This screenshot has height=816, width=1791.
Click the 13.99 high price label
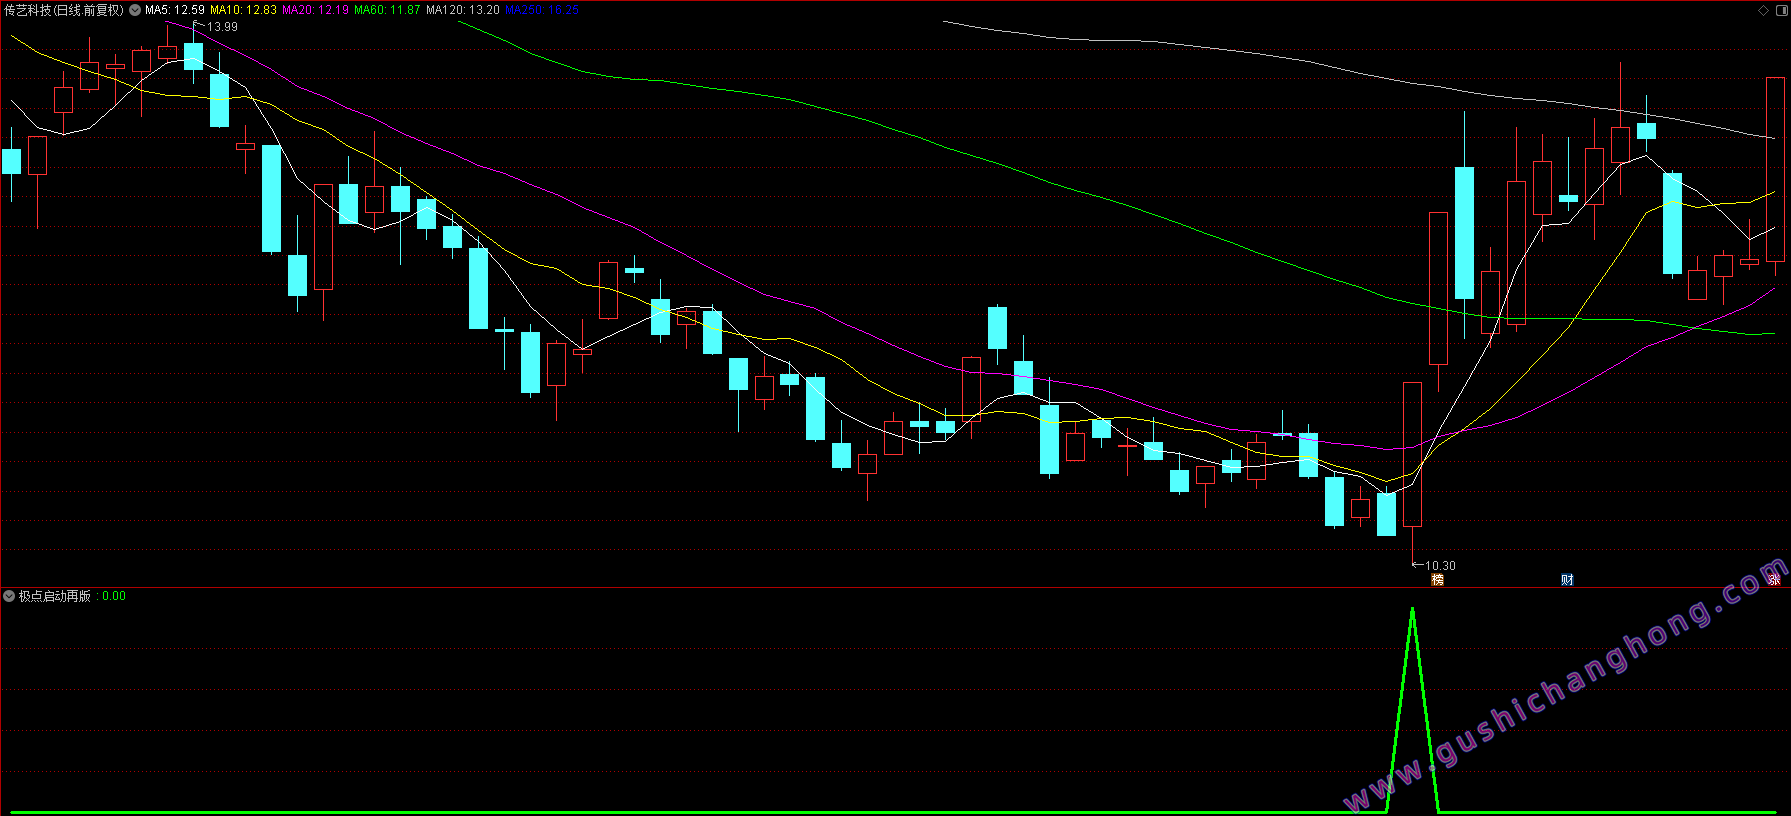pos(222,27)
